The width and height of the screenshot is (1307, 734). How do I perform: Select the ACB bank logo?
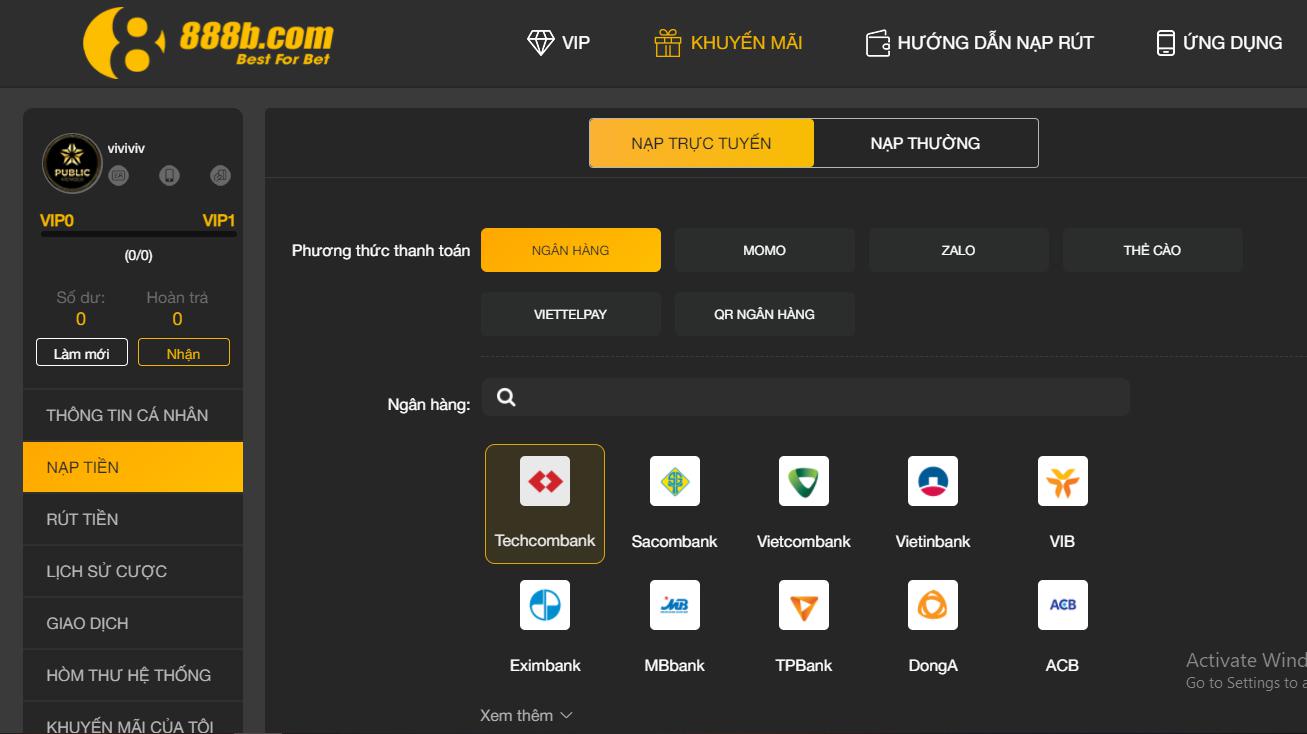(x=1063, y=605)
